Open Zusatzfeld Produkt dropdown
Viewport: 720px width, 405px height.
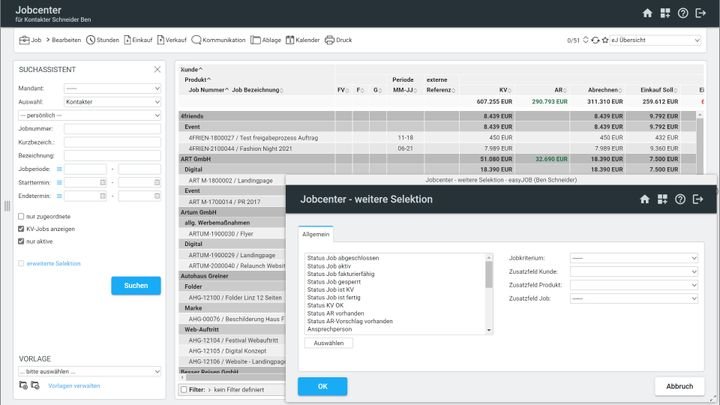point(634,285)
